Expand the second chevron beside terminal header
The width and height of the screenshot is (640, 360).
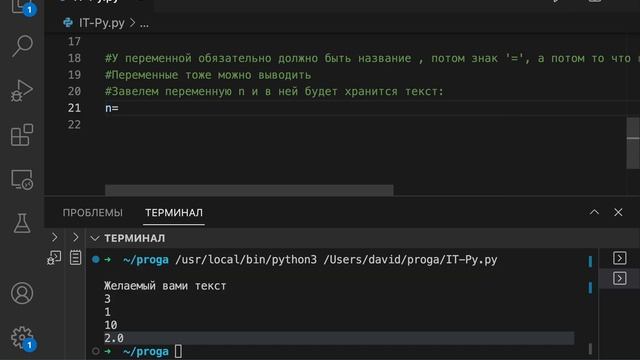pos(76,237)
